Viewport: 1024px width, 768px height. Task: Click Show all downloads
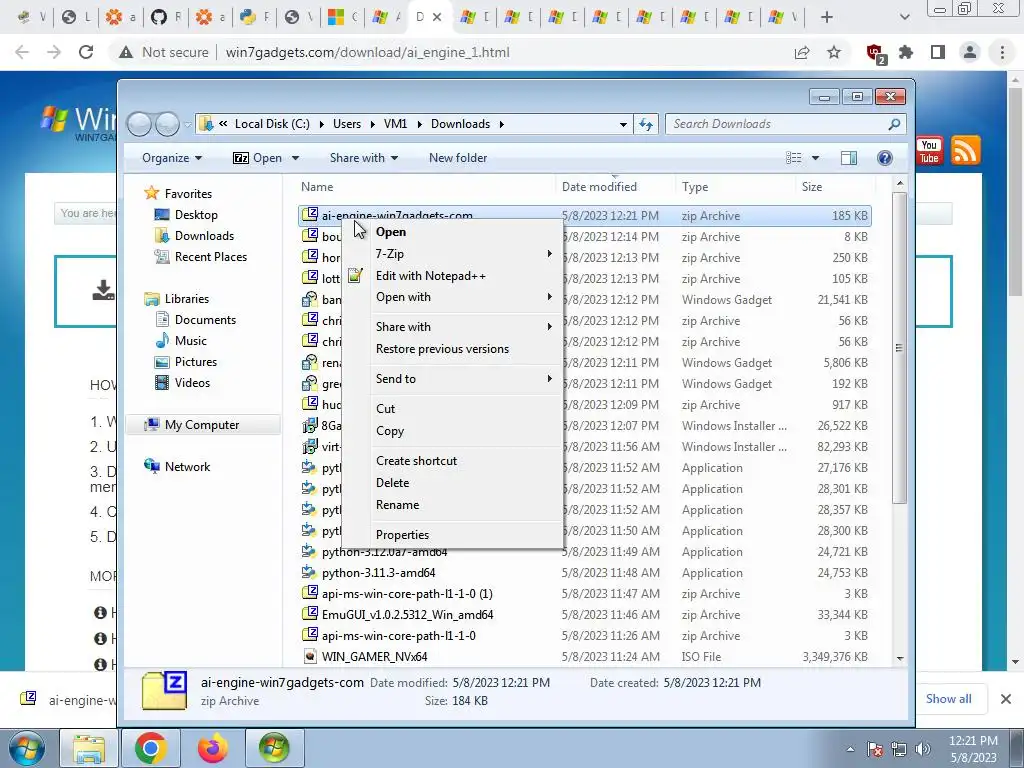click(x=948, y=699)
